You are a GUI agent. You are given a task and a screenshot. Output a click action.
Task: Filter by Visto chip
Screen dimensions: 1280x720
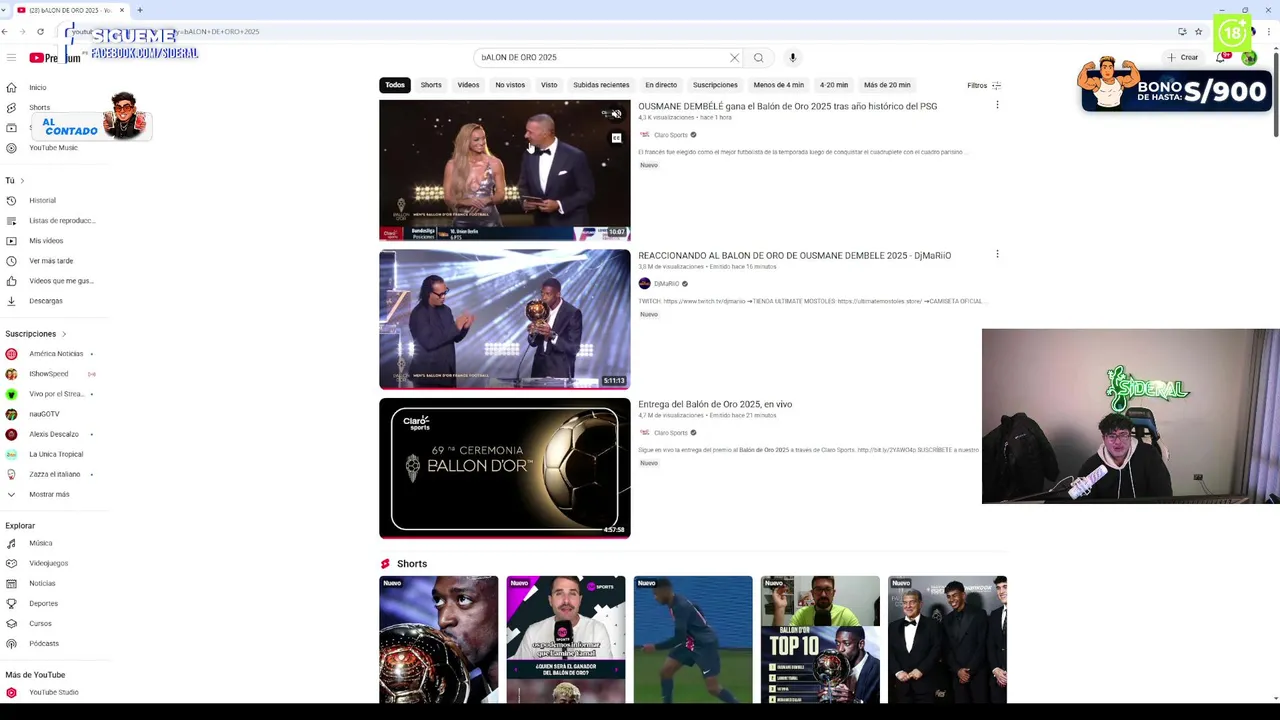(x=549, y=85)
